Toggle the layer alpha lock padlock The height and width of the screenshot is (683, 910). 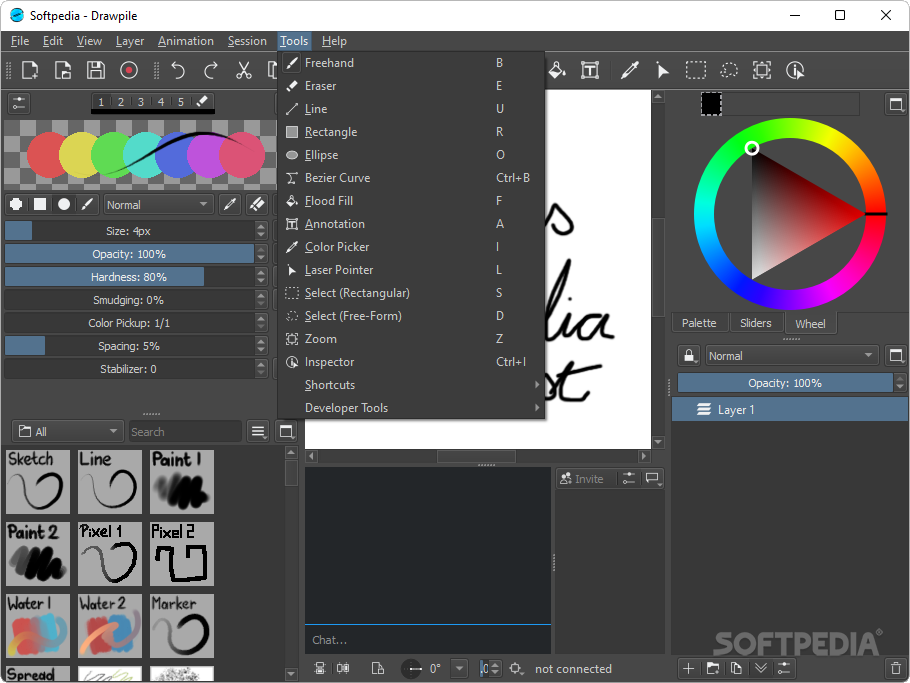pos(689,355)
